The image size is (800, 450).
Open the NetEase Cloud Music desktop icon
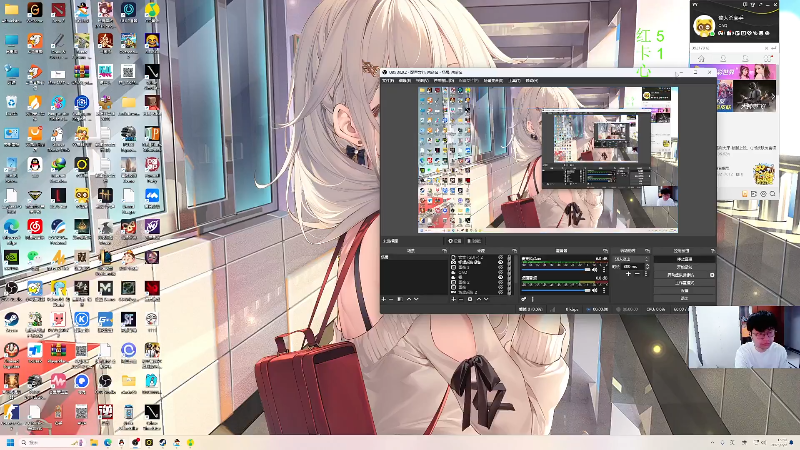pos(35,226)
